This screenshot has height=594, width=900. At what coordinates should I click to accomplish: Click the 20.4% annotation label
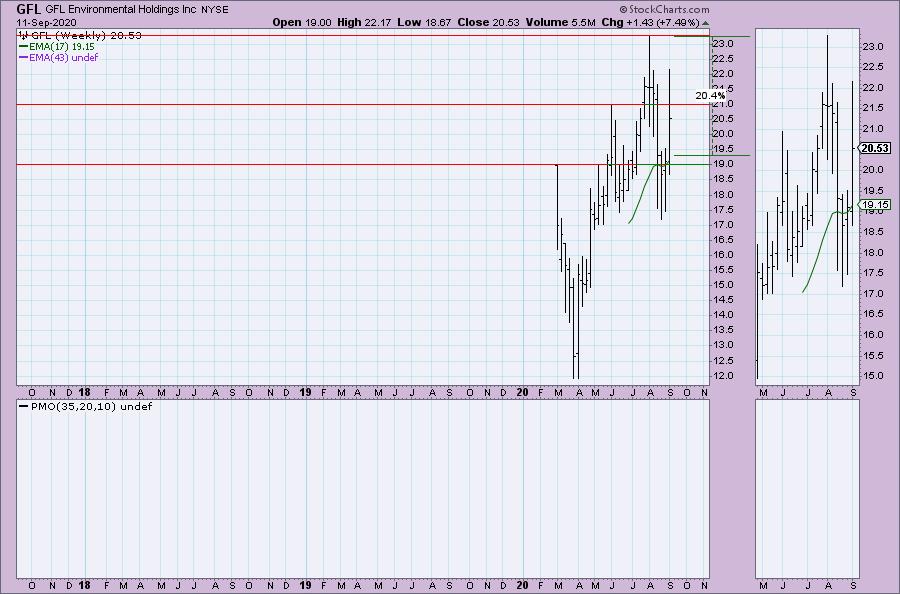(710, 95)
